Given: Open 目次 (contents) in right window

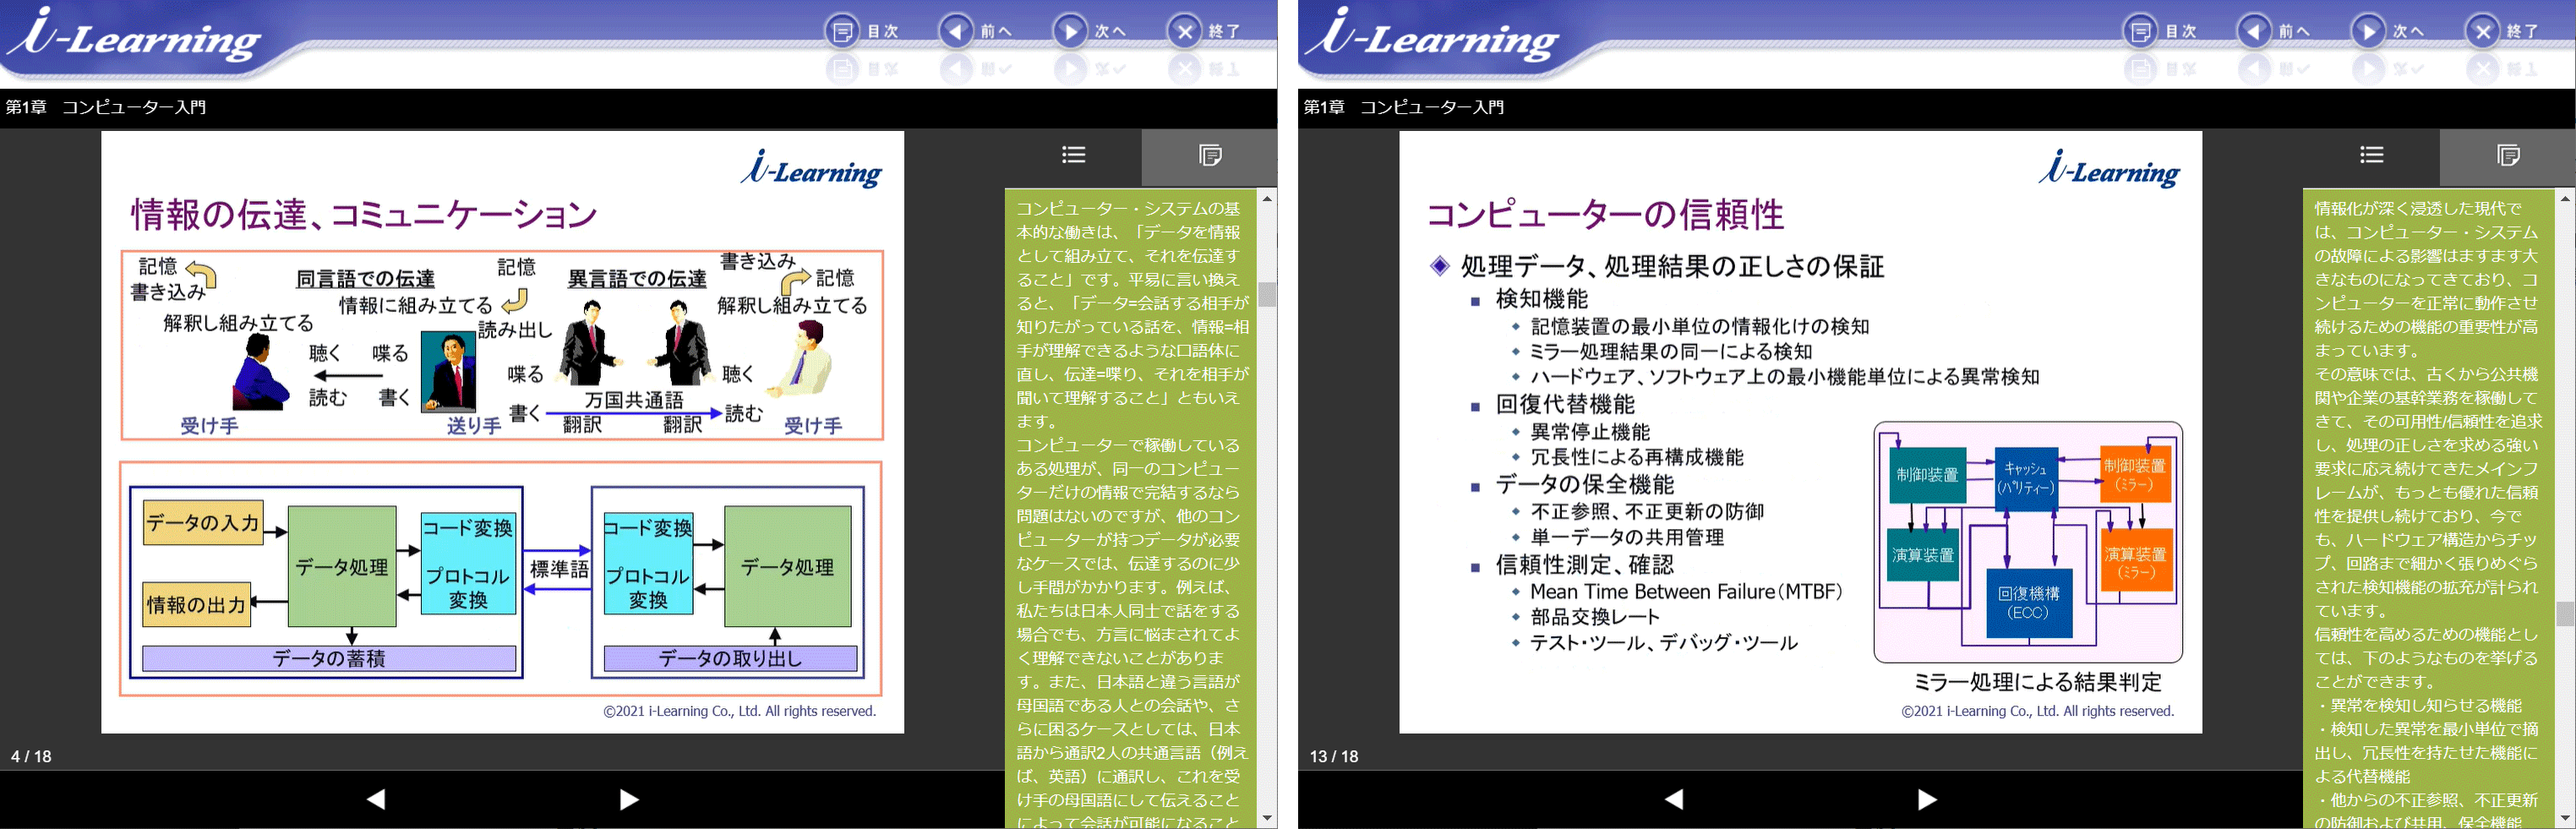Looking at the screenshot, I should (x=2160, y=31).
